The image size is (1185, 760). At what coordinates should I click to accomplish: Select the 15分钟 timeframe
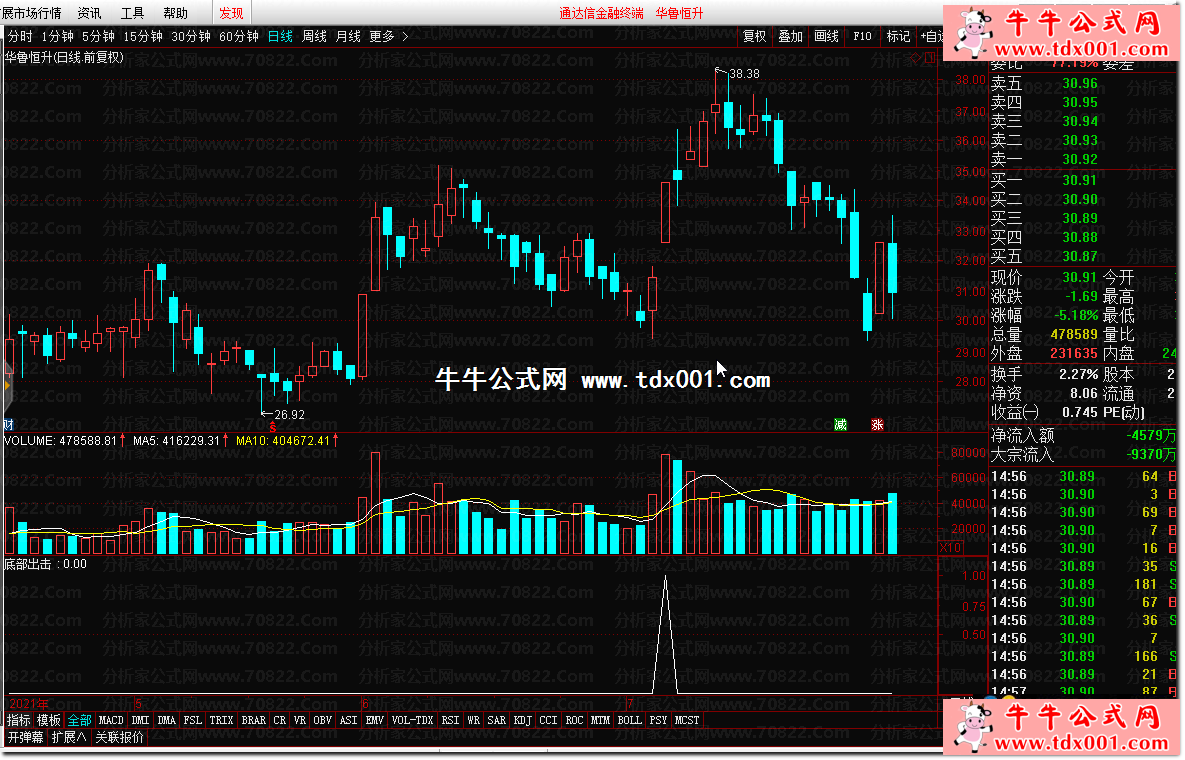point(142,36)
